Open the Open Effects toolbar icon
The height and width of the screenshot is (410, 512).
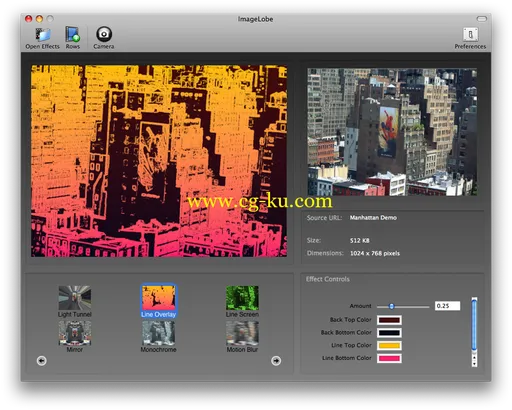pos(43,34)
